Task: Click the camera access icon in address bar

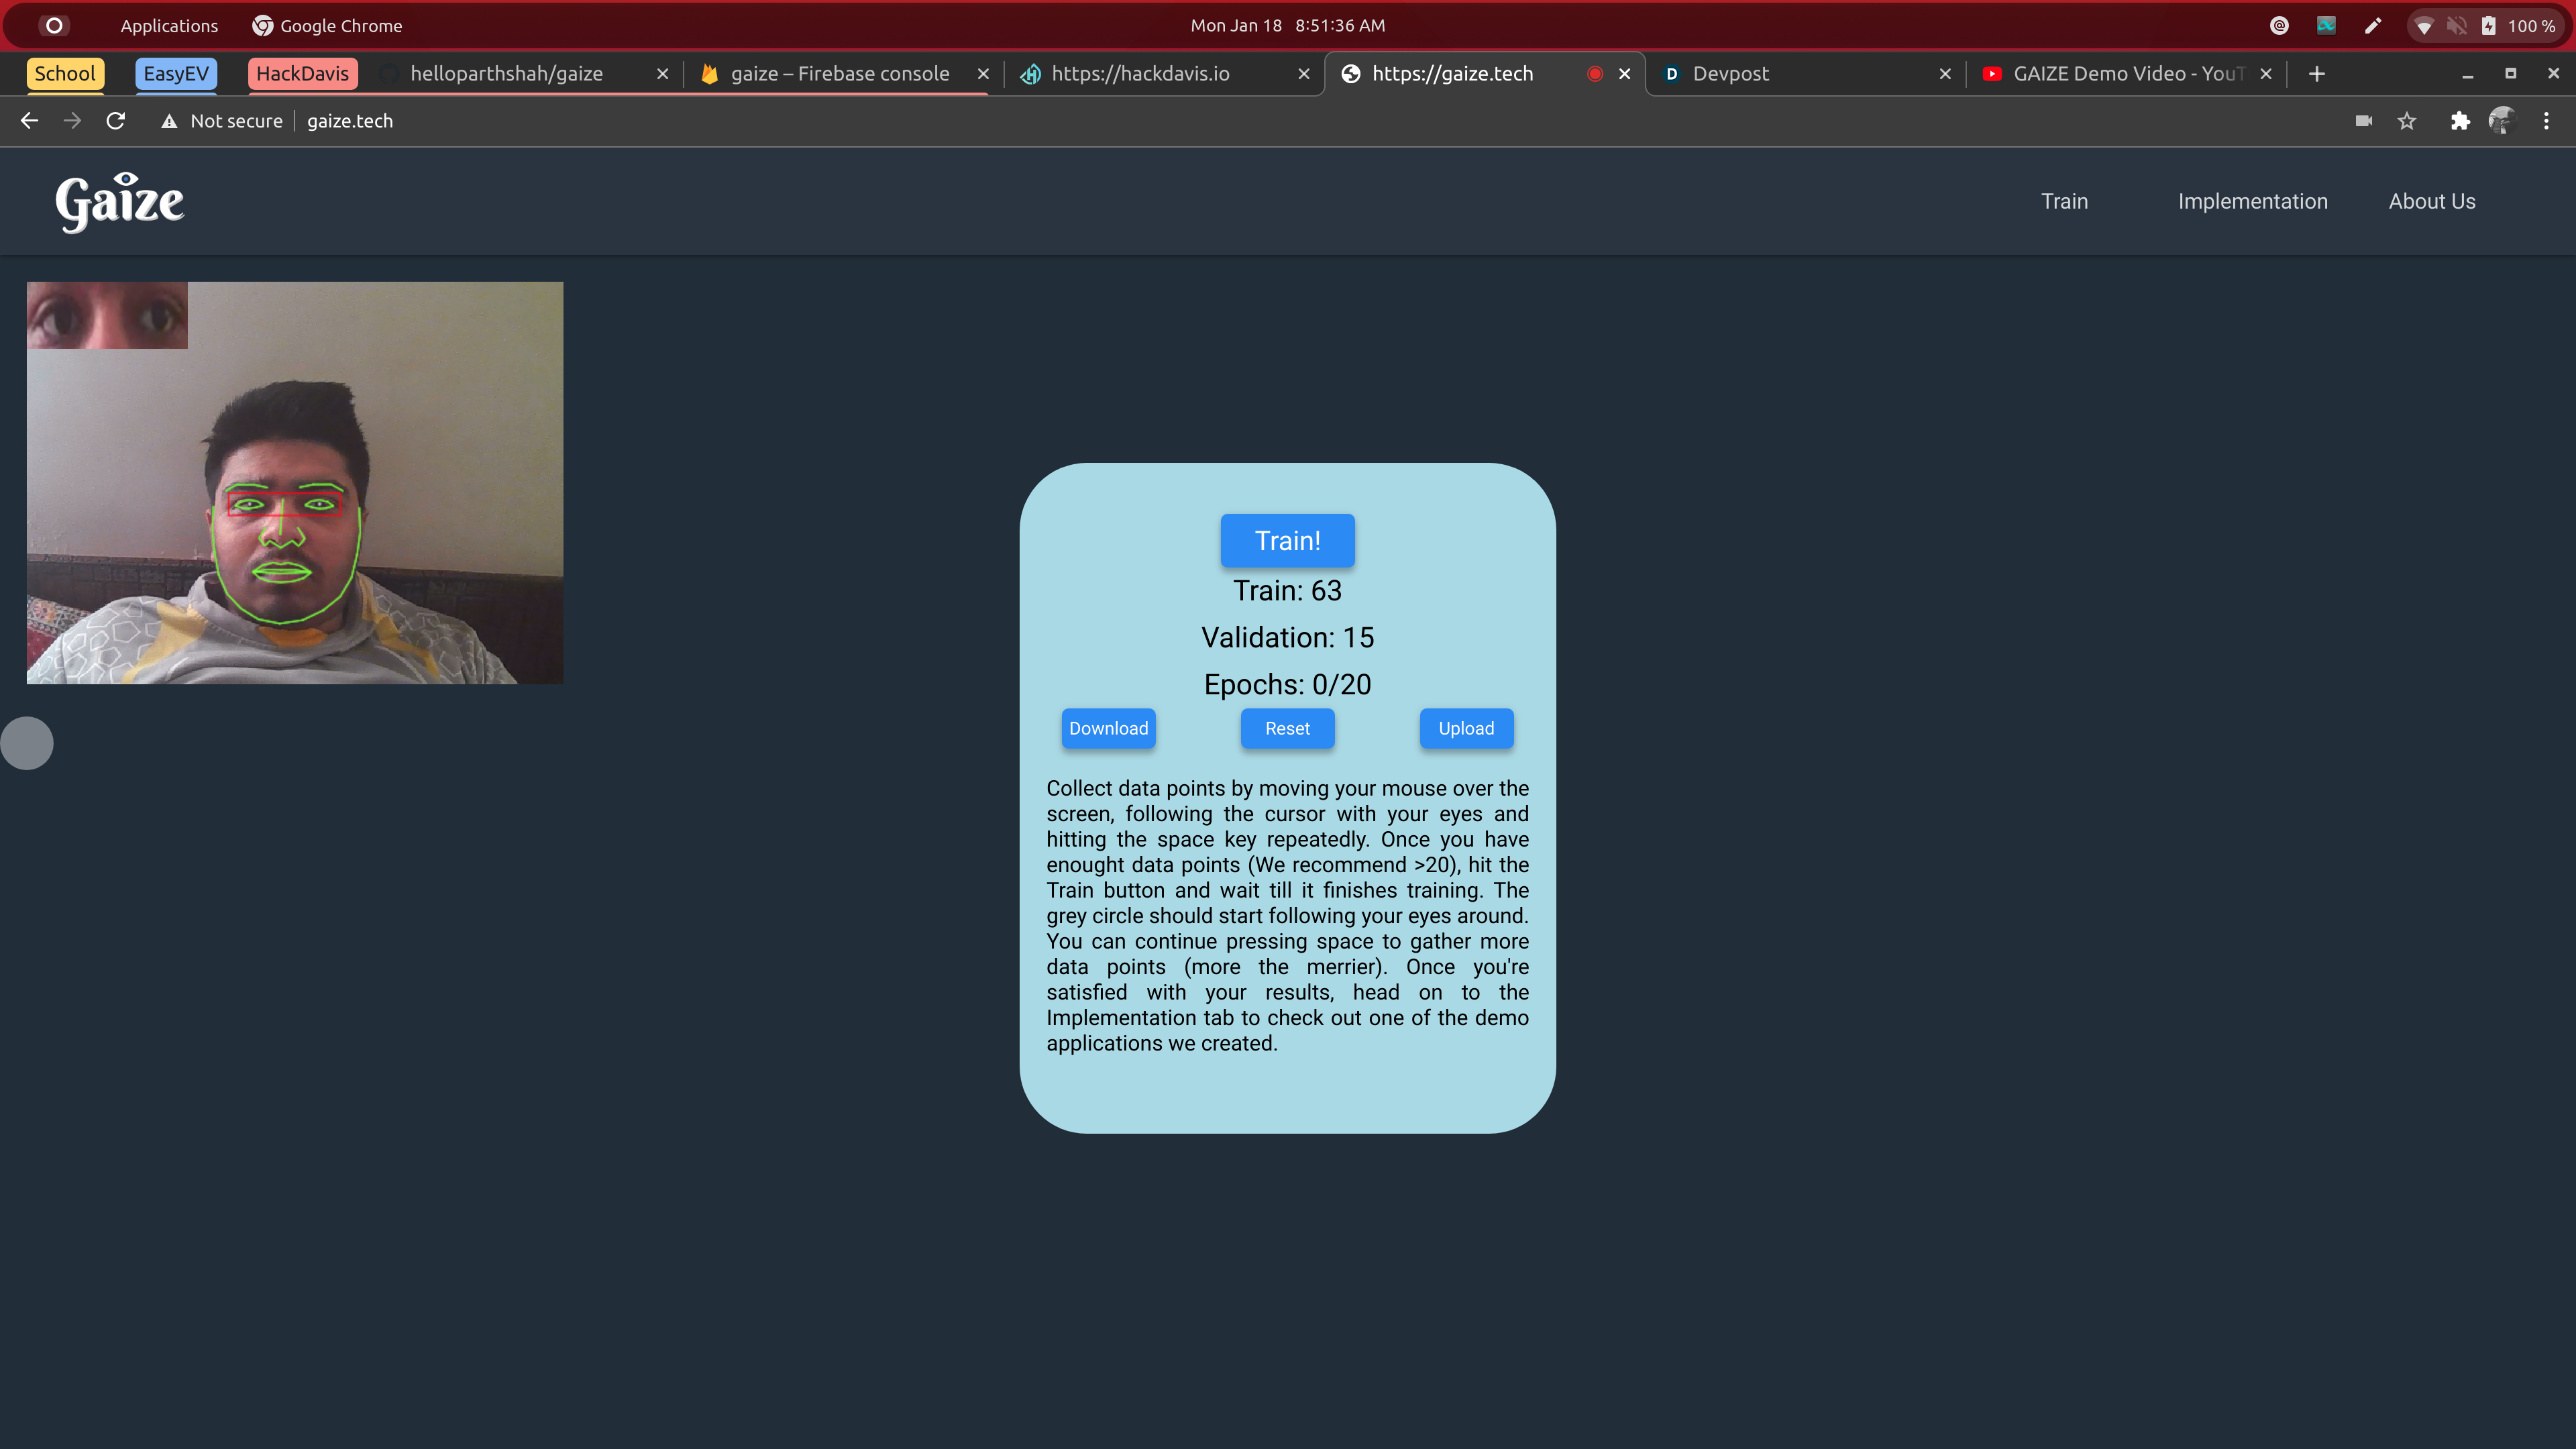Action: (2364, 121)
